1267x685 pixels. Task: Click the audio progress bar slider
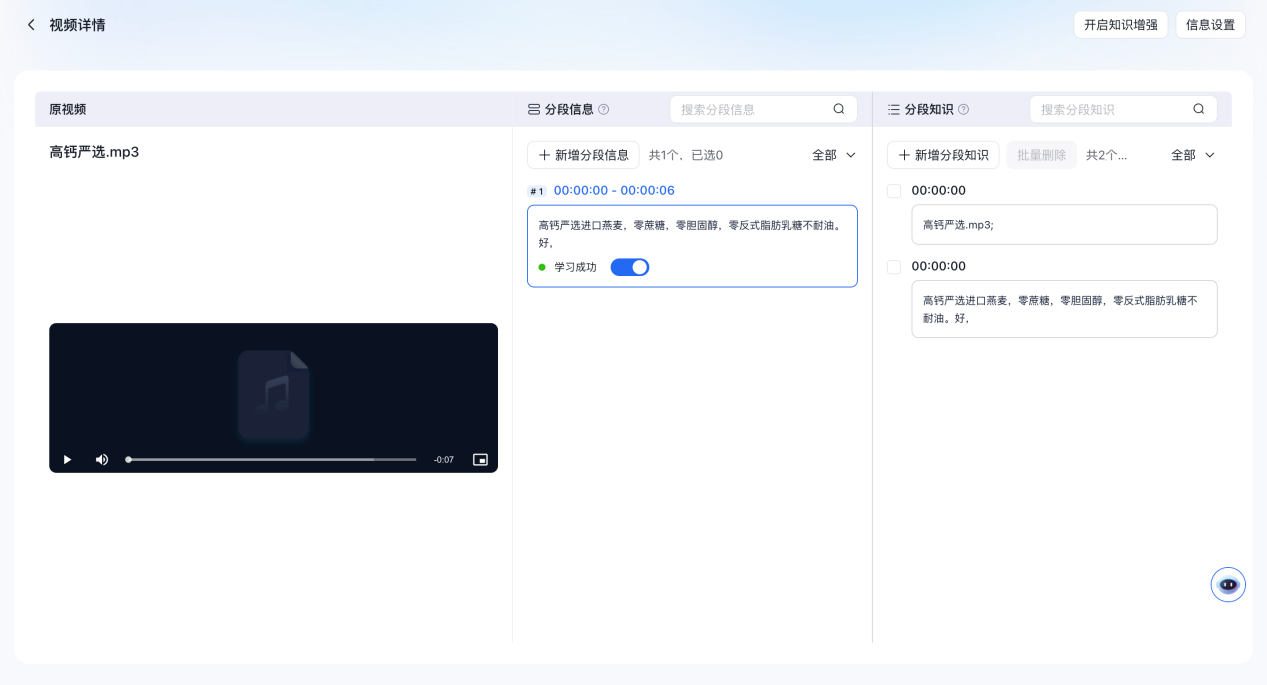pos(271,460)
